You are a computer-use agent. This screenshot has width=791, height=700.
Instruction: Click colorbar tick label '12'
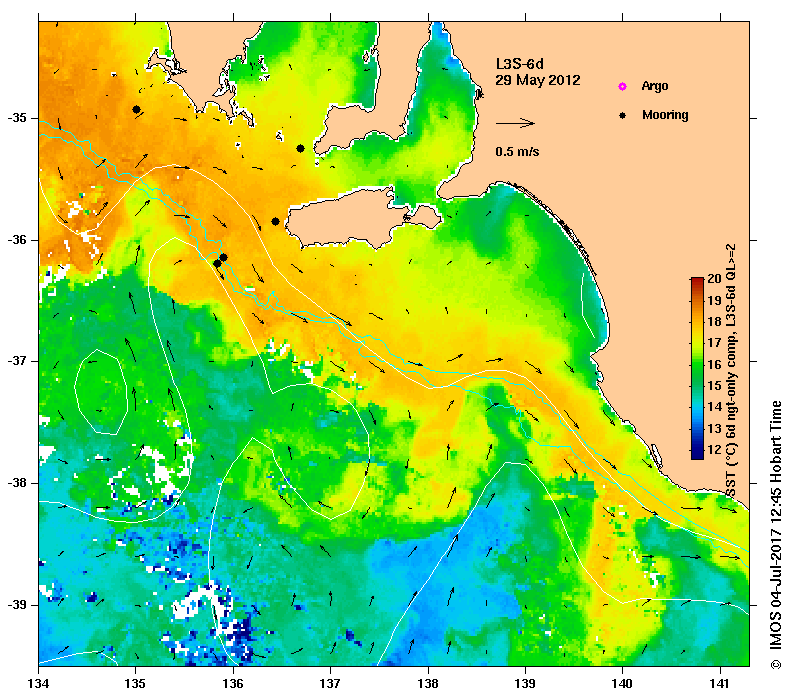pyautogui.click(x=714, y=450)
